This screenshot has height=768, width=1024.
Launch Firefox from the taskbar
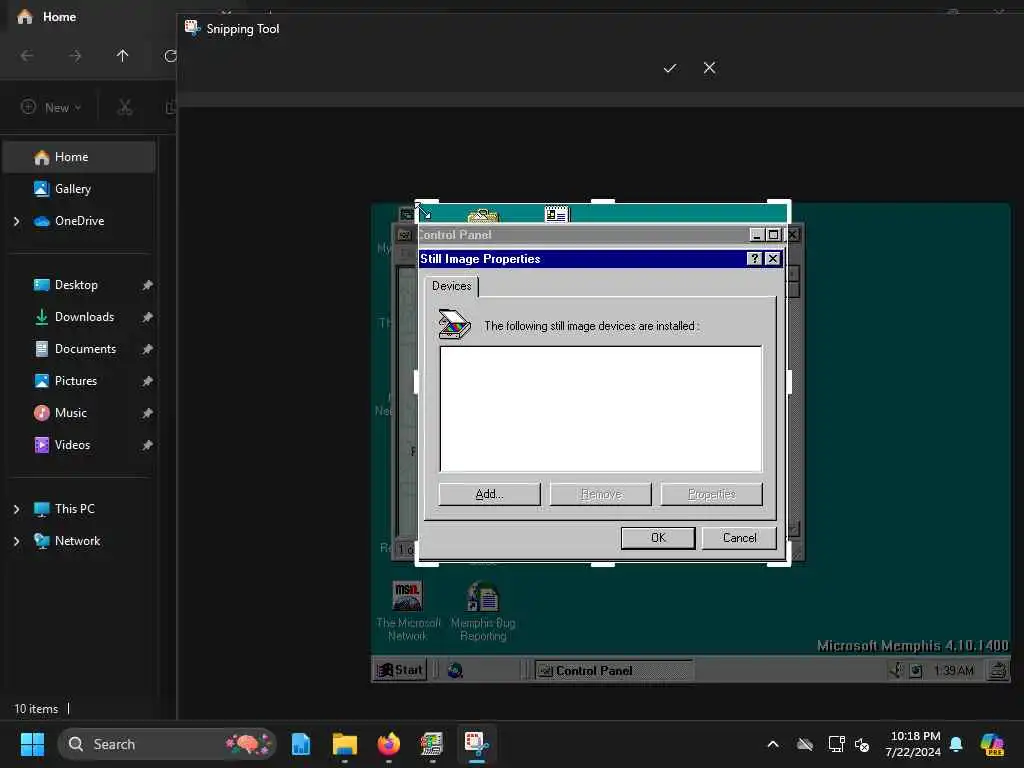click(x=389, y=744)
